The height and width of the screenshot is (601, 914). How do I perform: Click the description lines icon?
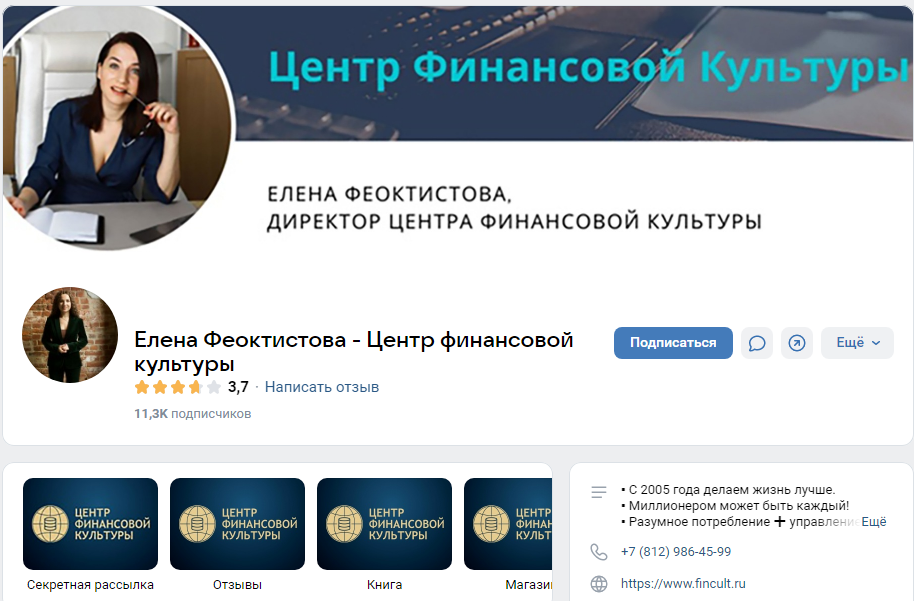(x=599, y=492)
